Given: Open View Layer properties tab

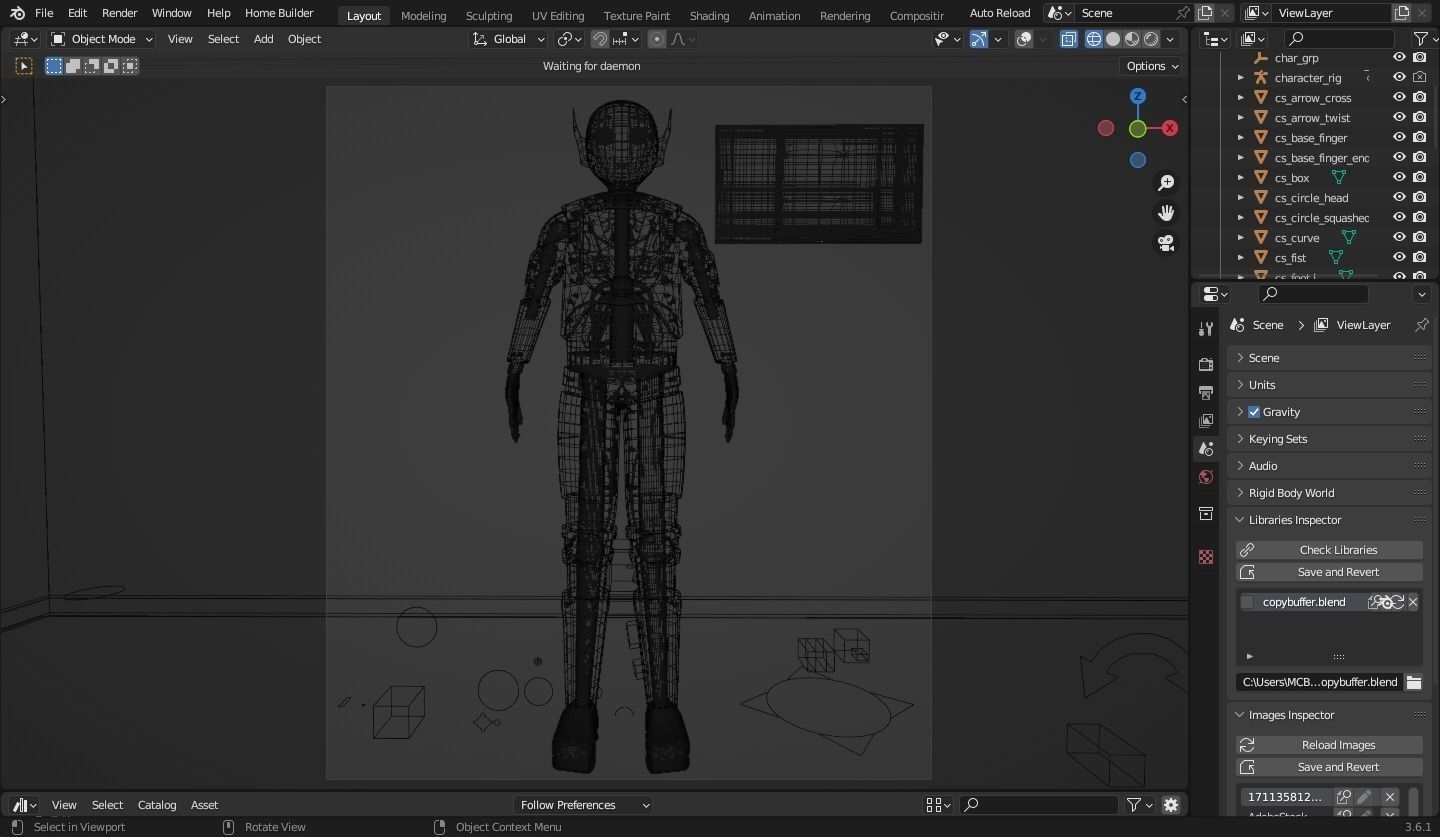Looking at the screenshot, I should 1206,421.
